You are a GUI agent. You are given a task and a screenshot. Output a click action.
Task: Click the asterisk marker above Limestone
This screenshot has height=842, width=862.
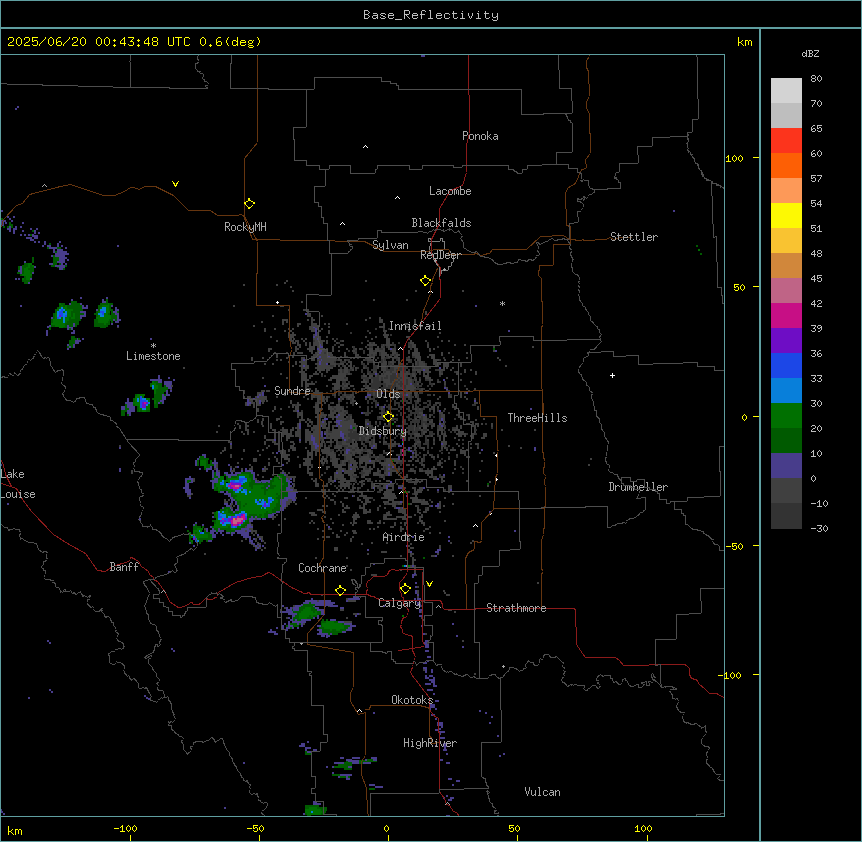pyautogui.click(x=153, y=346)
